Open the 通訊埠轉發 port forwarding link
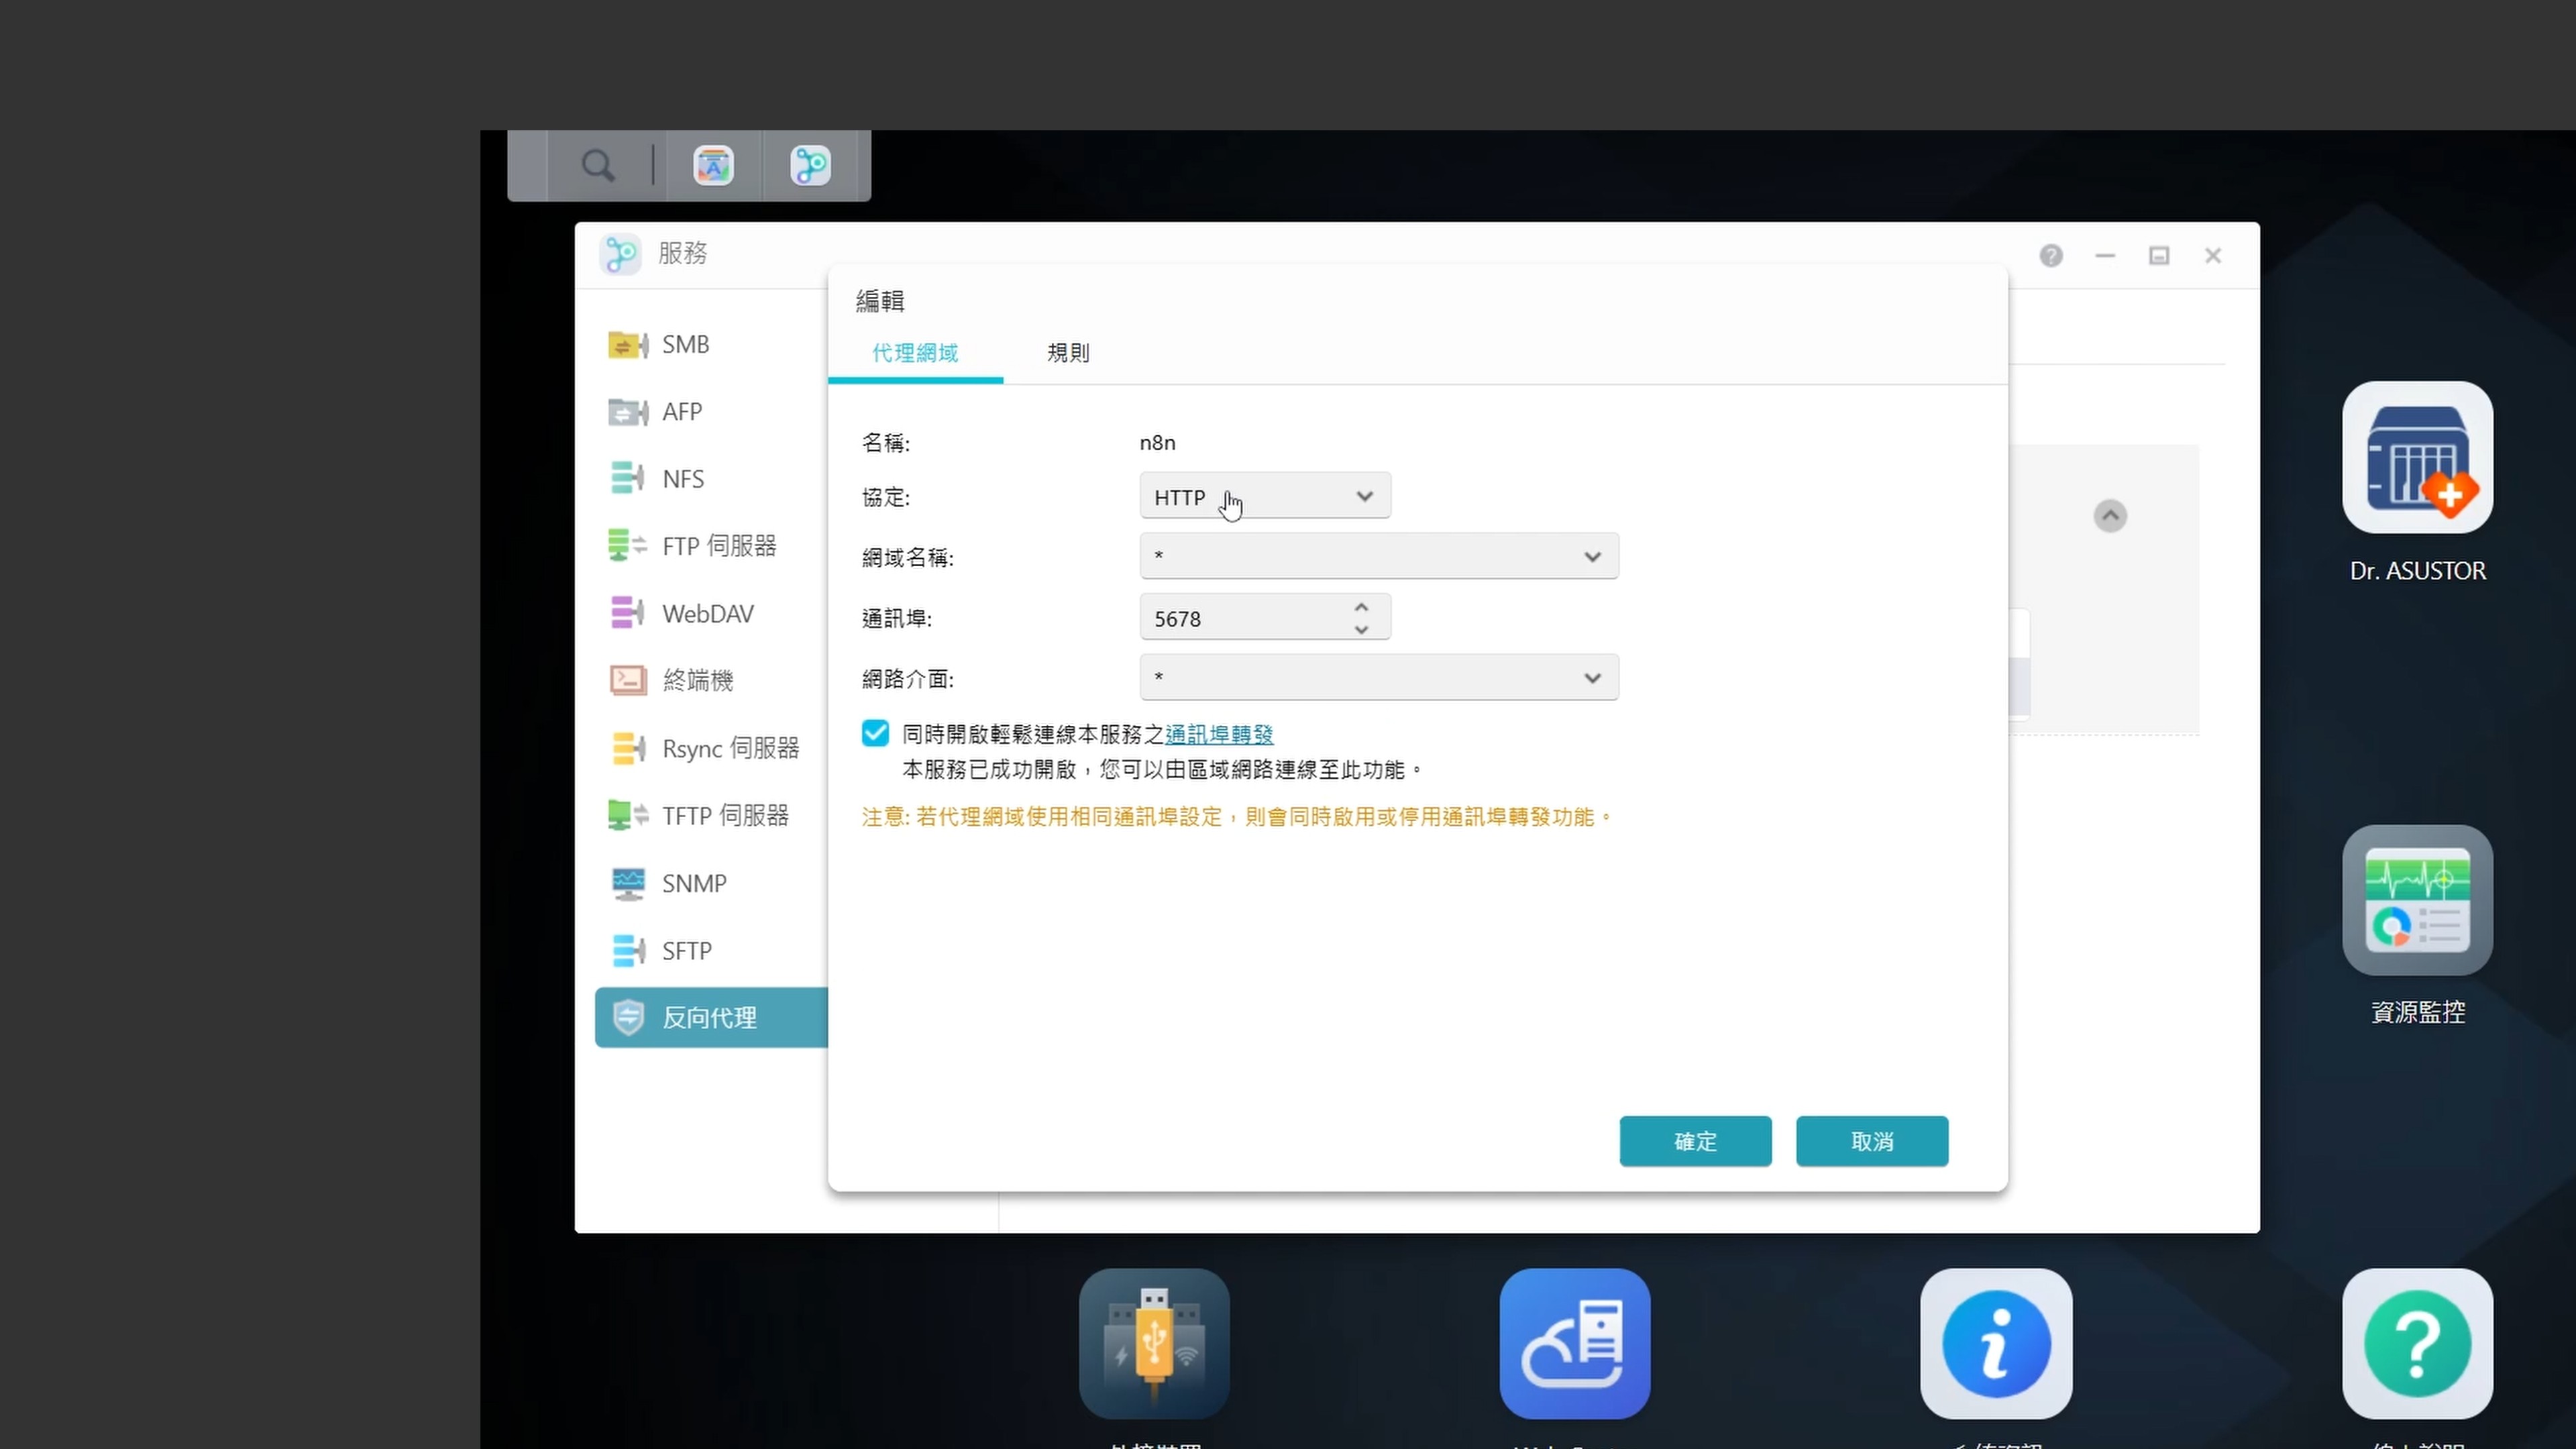Screen dimensions: 2576x1449 [1218, 734]
